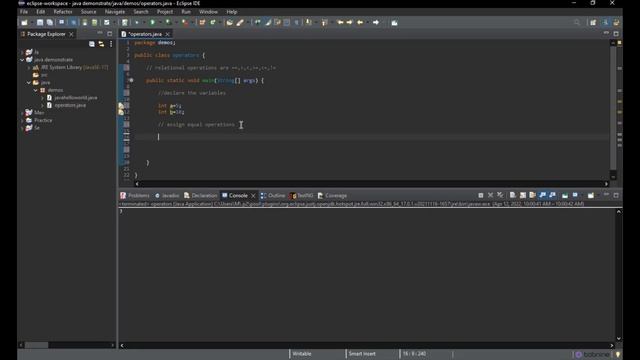Collapse the 'demos' package node

[x=36, y=90]
